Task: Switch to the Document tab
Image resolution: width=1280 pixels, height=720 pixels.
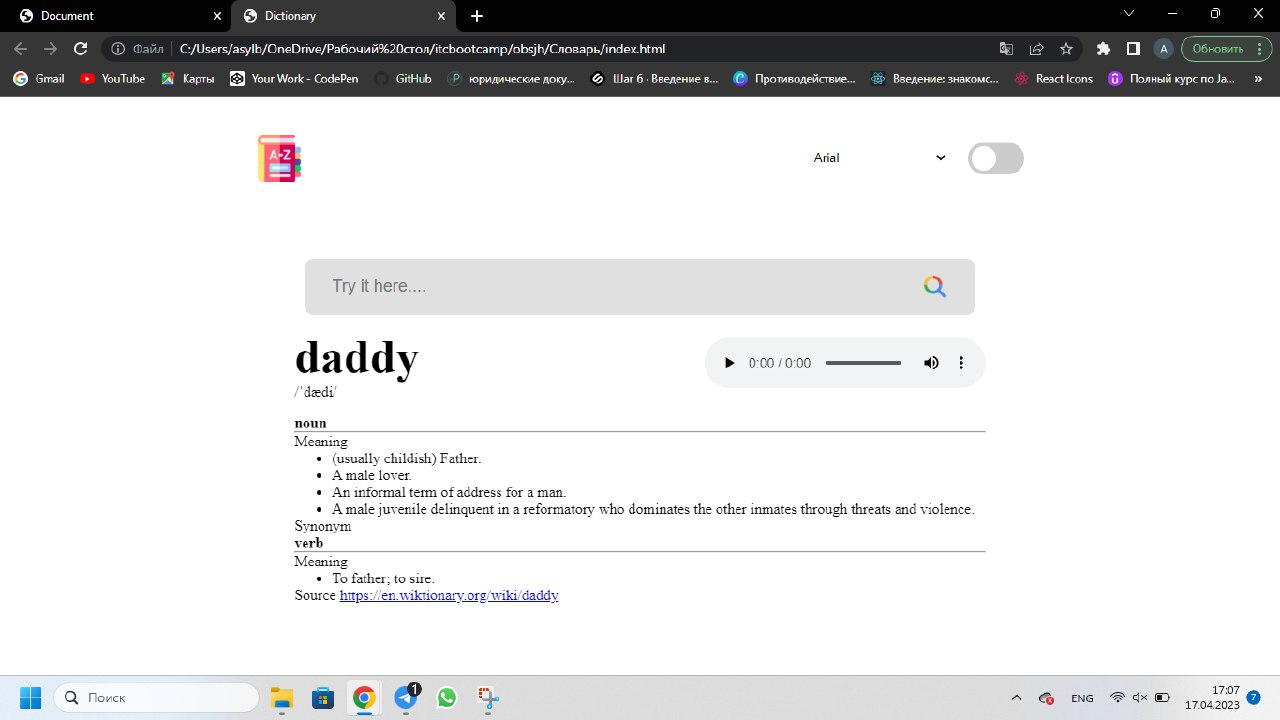Action: point(115,16)
